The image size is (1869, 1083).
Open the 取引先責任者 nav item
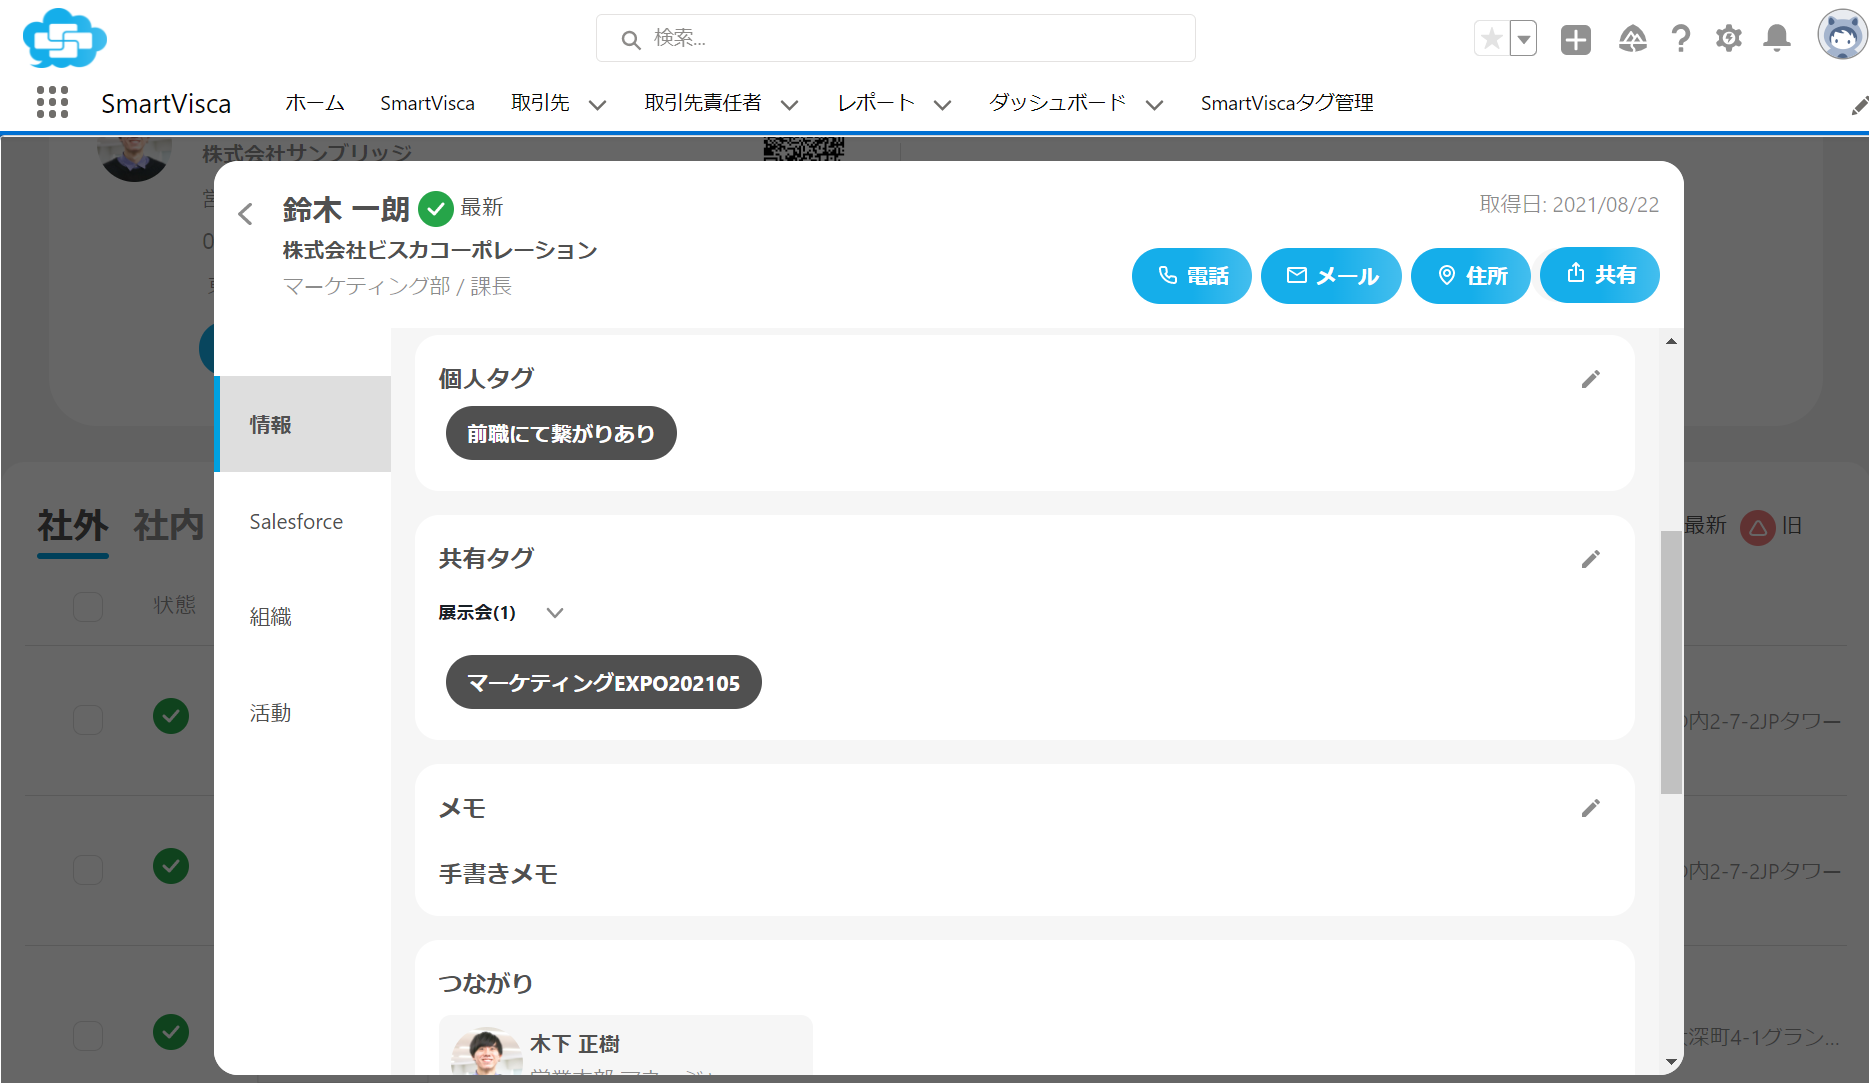pyautogui.click(x=703, y=103)
